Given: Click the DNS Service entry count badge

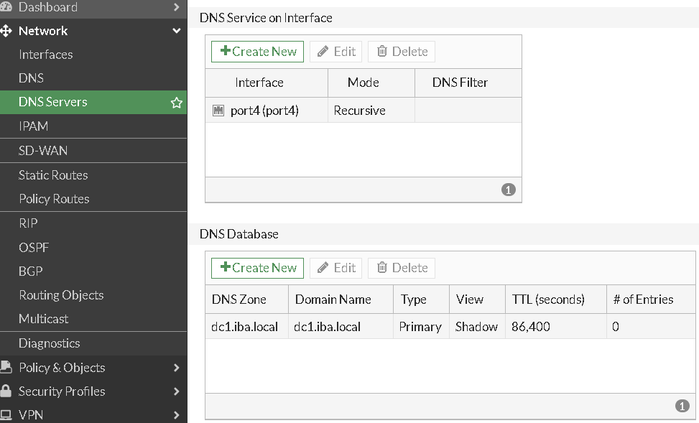Looking at the screenshot, I should [x=508, y=189].
